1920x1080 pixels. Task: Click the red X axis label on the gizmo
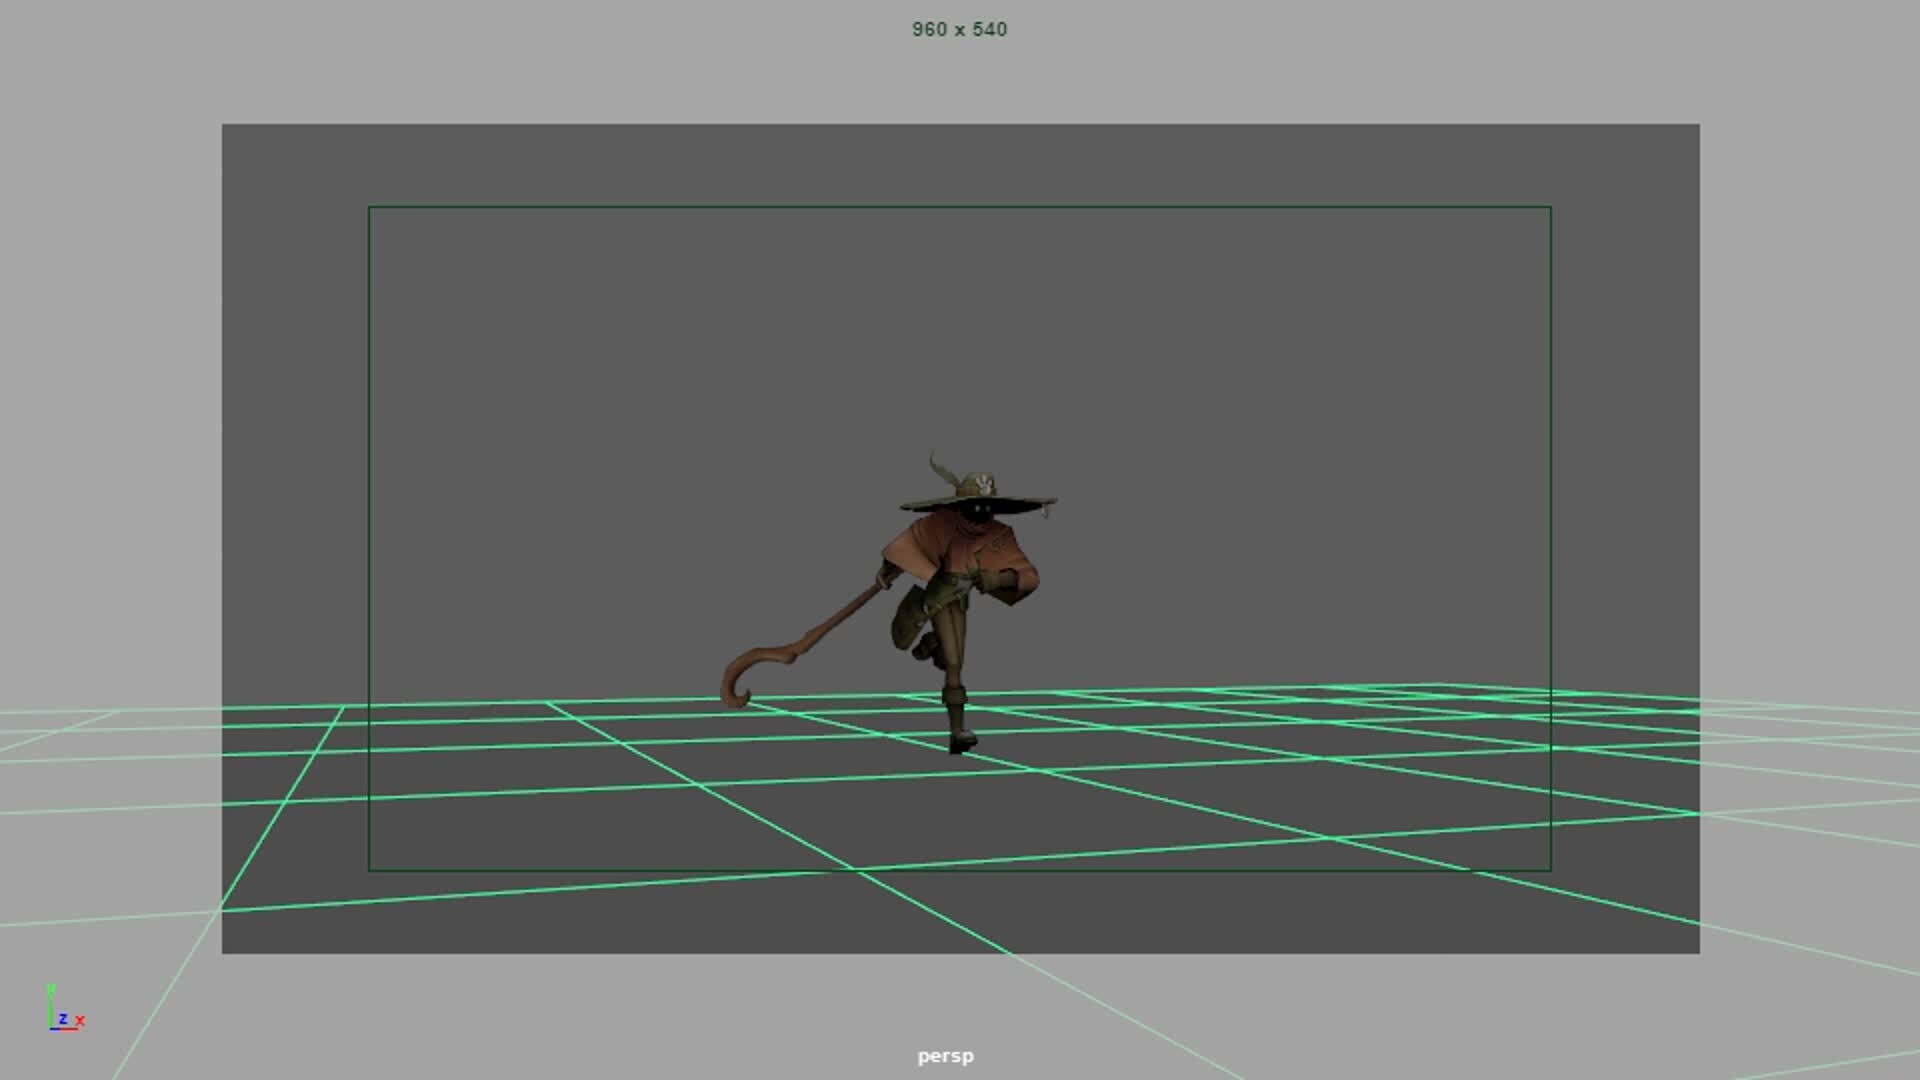click(79, 1019)
